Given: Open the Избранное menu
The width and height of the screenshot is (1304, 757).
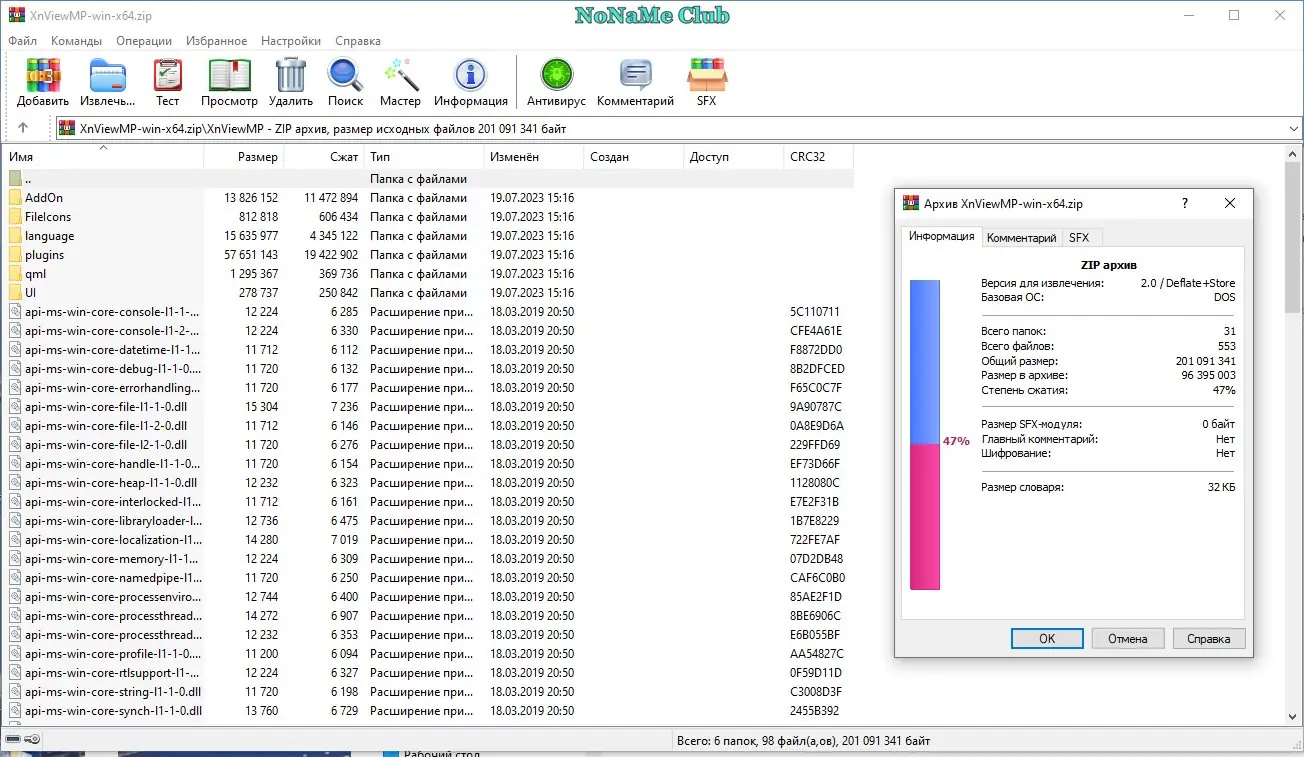Looking at the screenshot, I should click(x=215, y=41).
